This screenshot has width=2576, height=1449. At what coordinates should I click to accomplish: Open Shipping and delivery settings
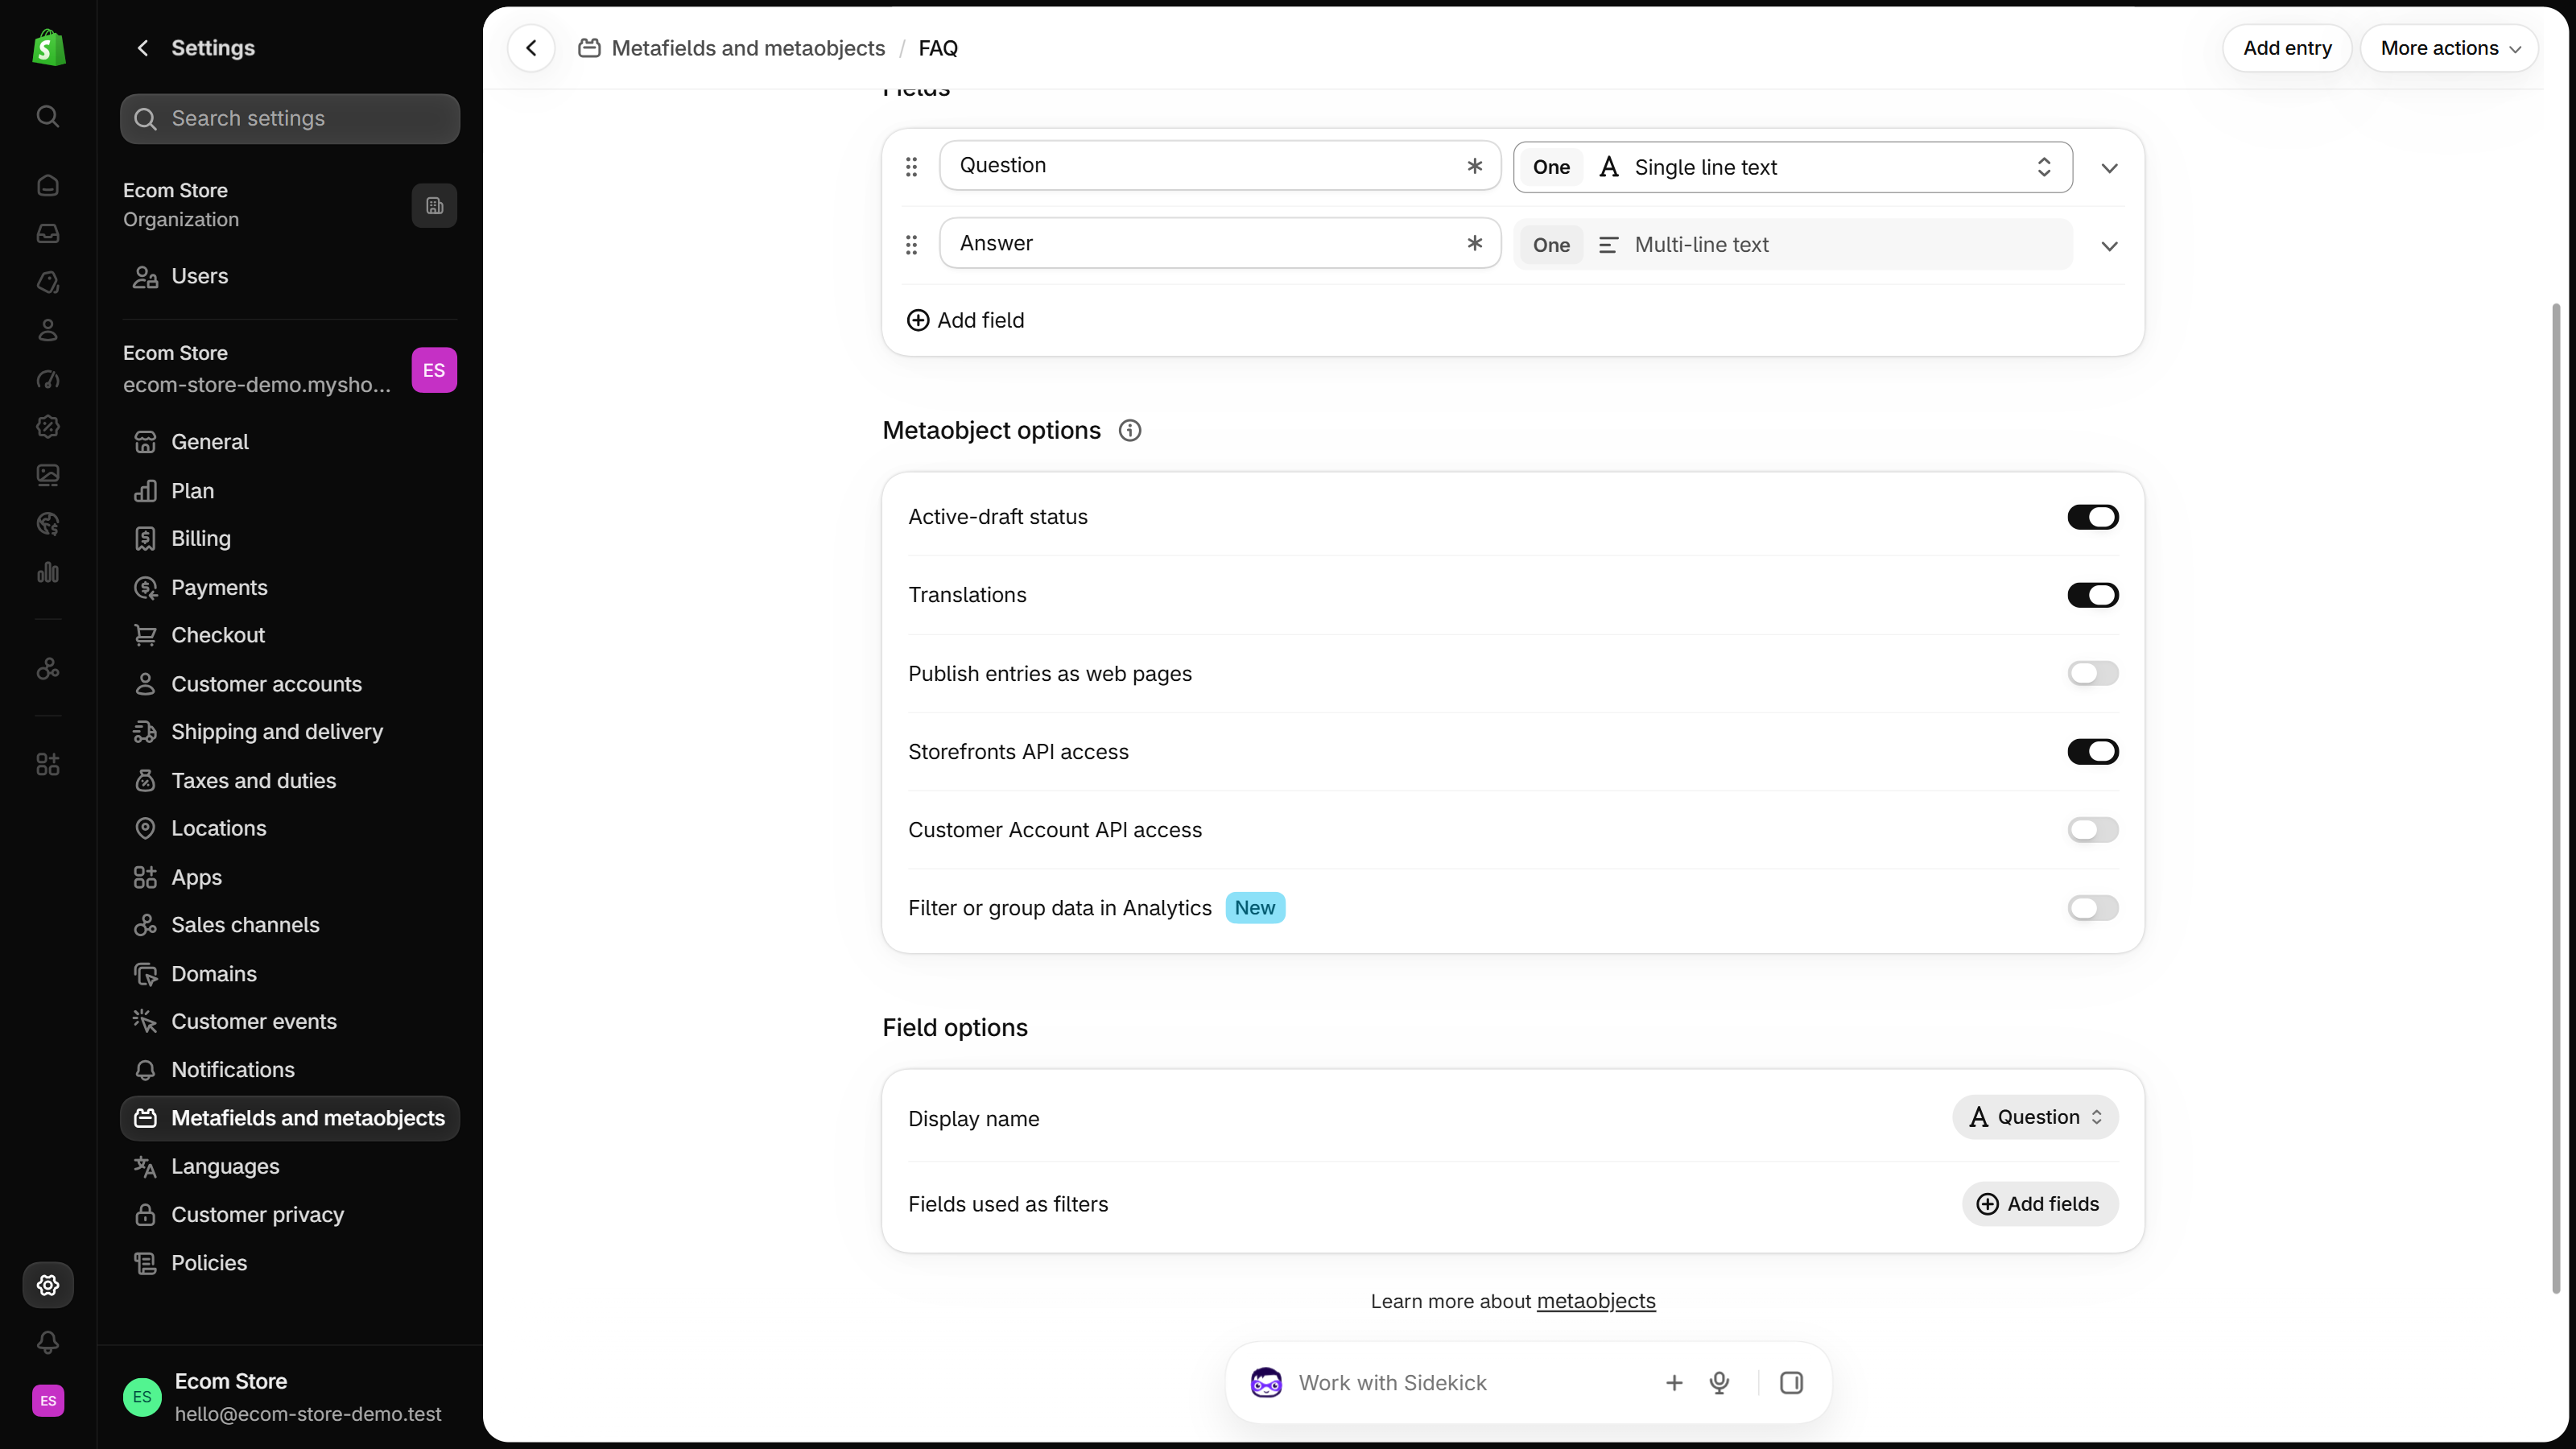click(x=290, y=732)
